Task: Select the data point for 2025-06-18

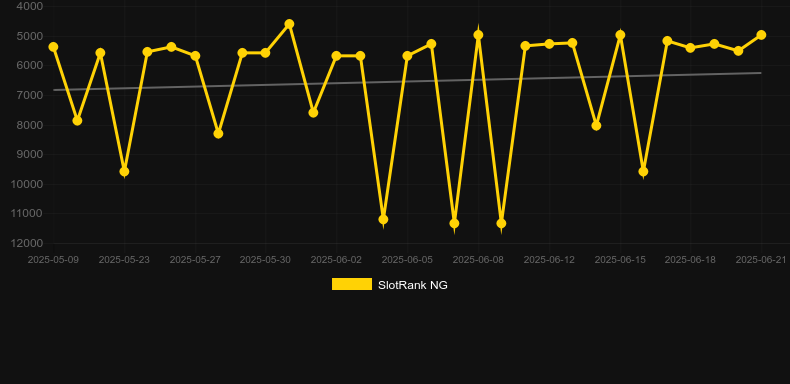Action: coord(690,48)
